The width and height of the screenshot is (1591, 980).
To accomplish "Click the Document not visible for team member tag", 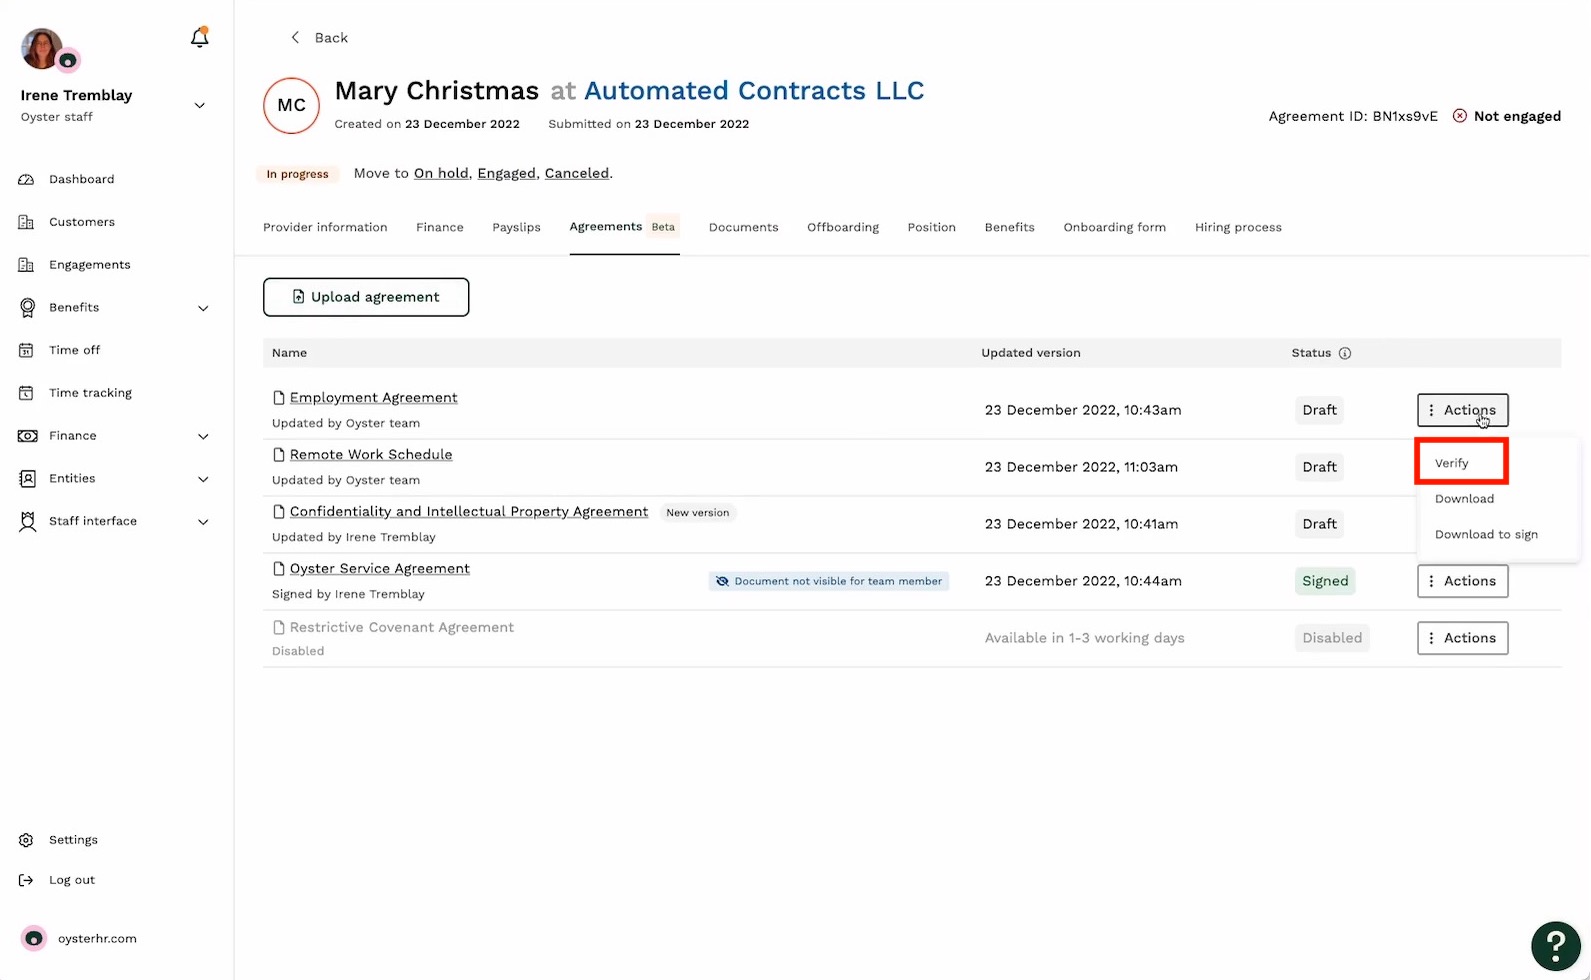I will click(x=829, y=581).
